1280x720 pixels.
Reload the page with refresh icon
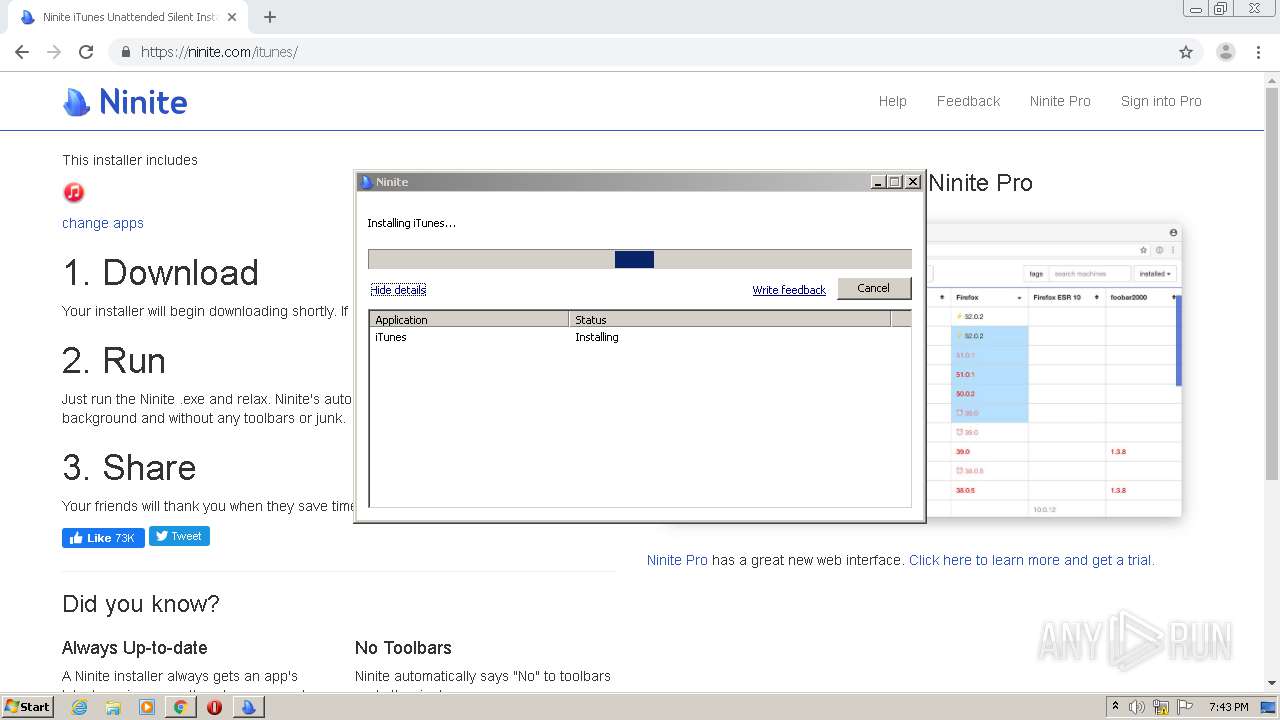(x=86, y=52)
